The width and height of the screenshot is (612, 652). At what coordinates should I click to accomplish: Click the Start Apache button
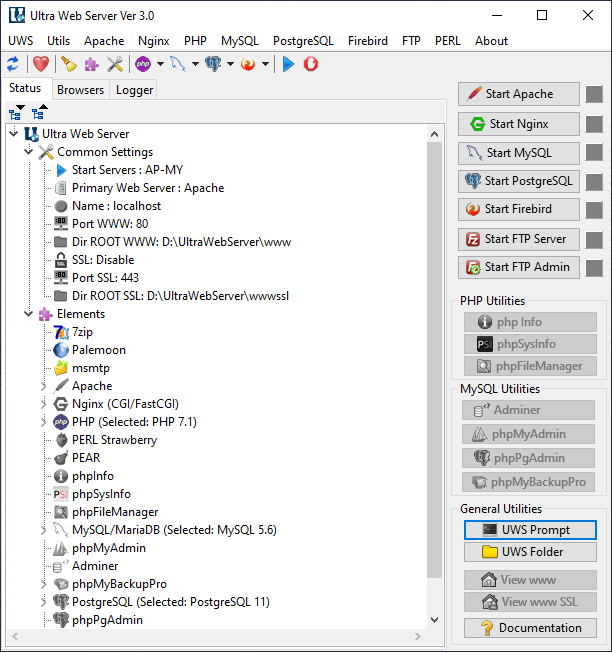(x=519, y=94)
